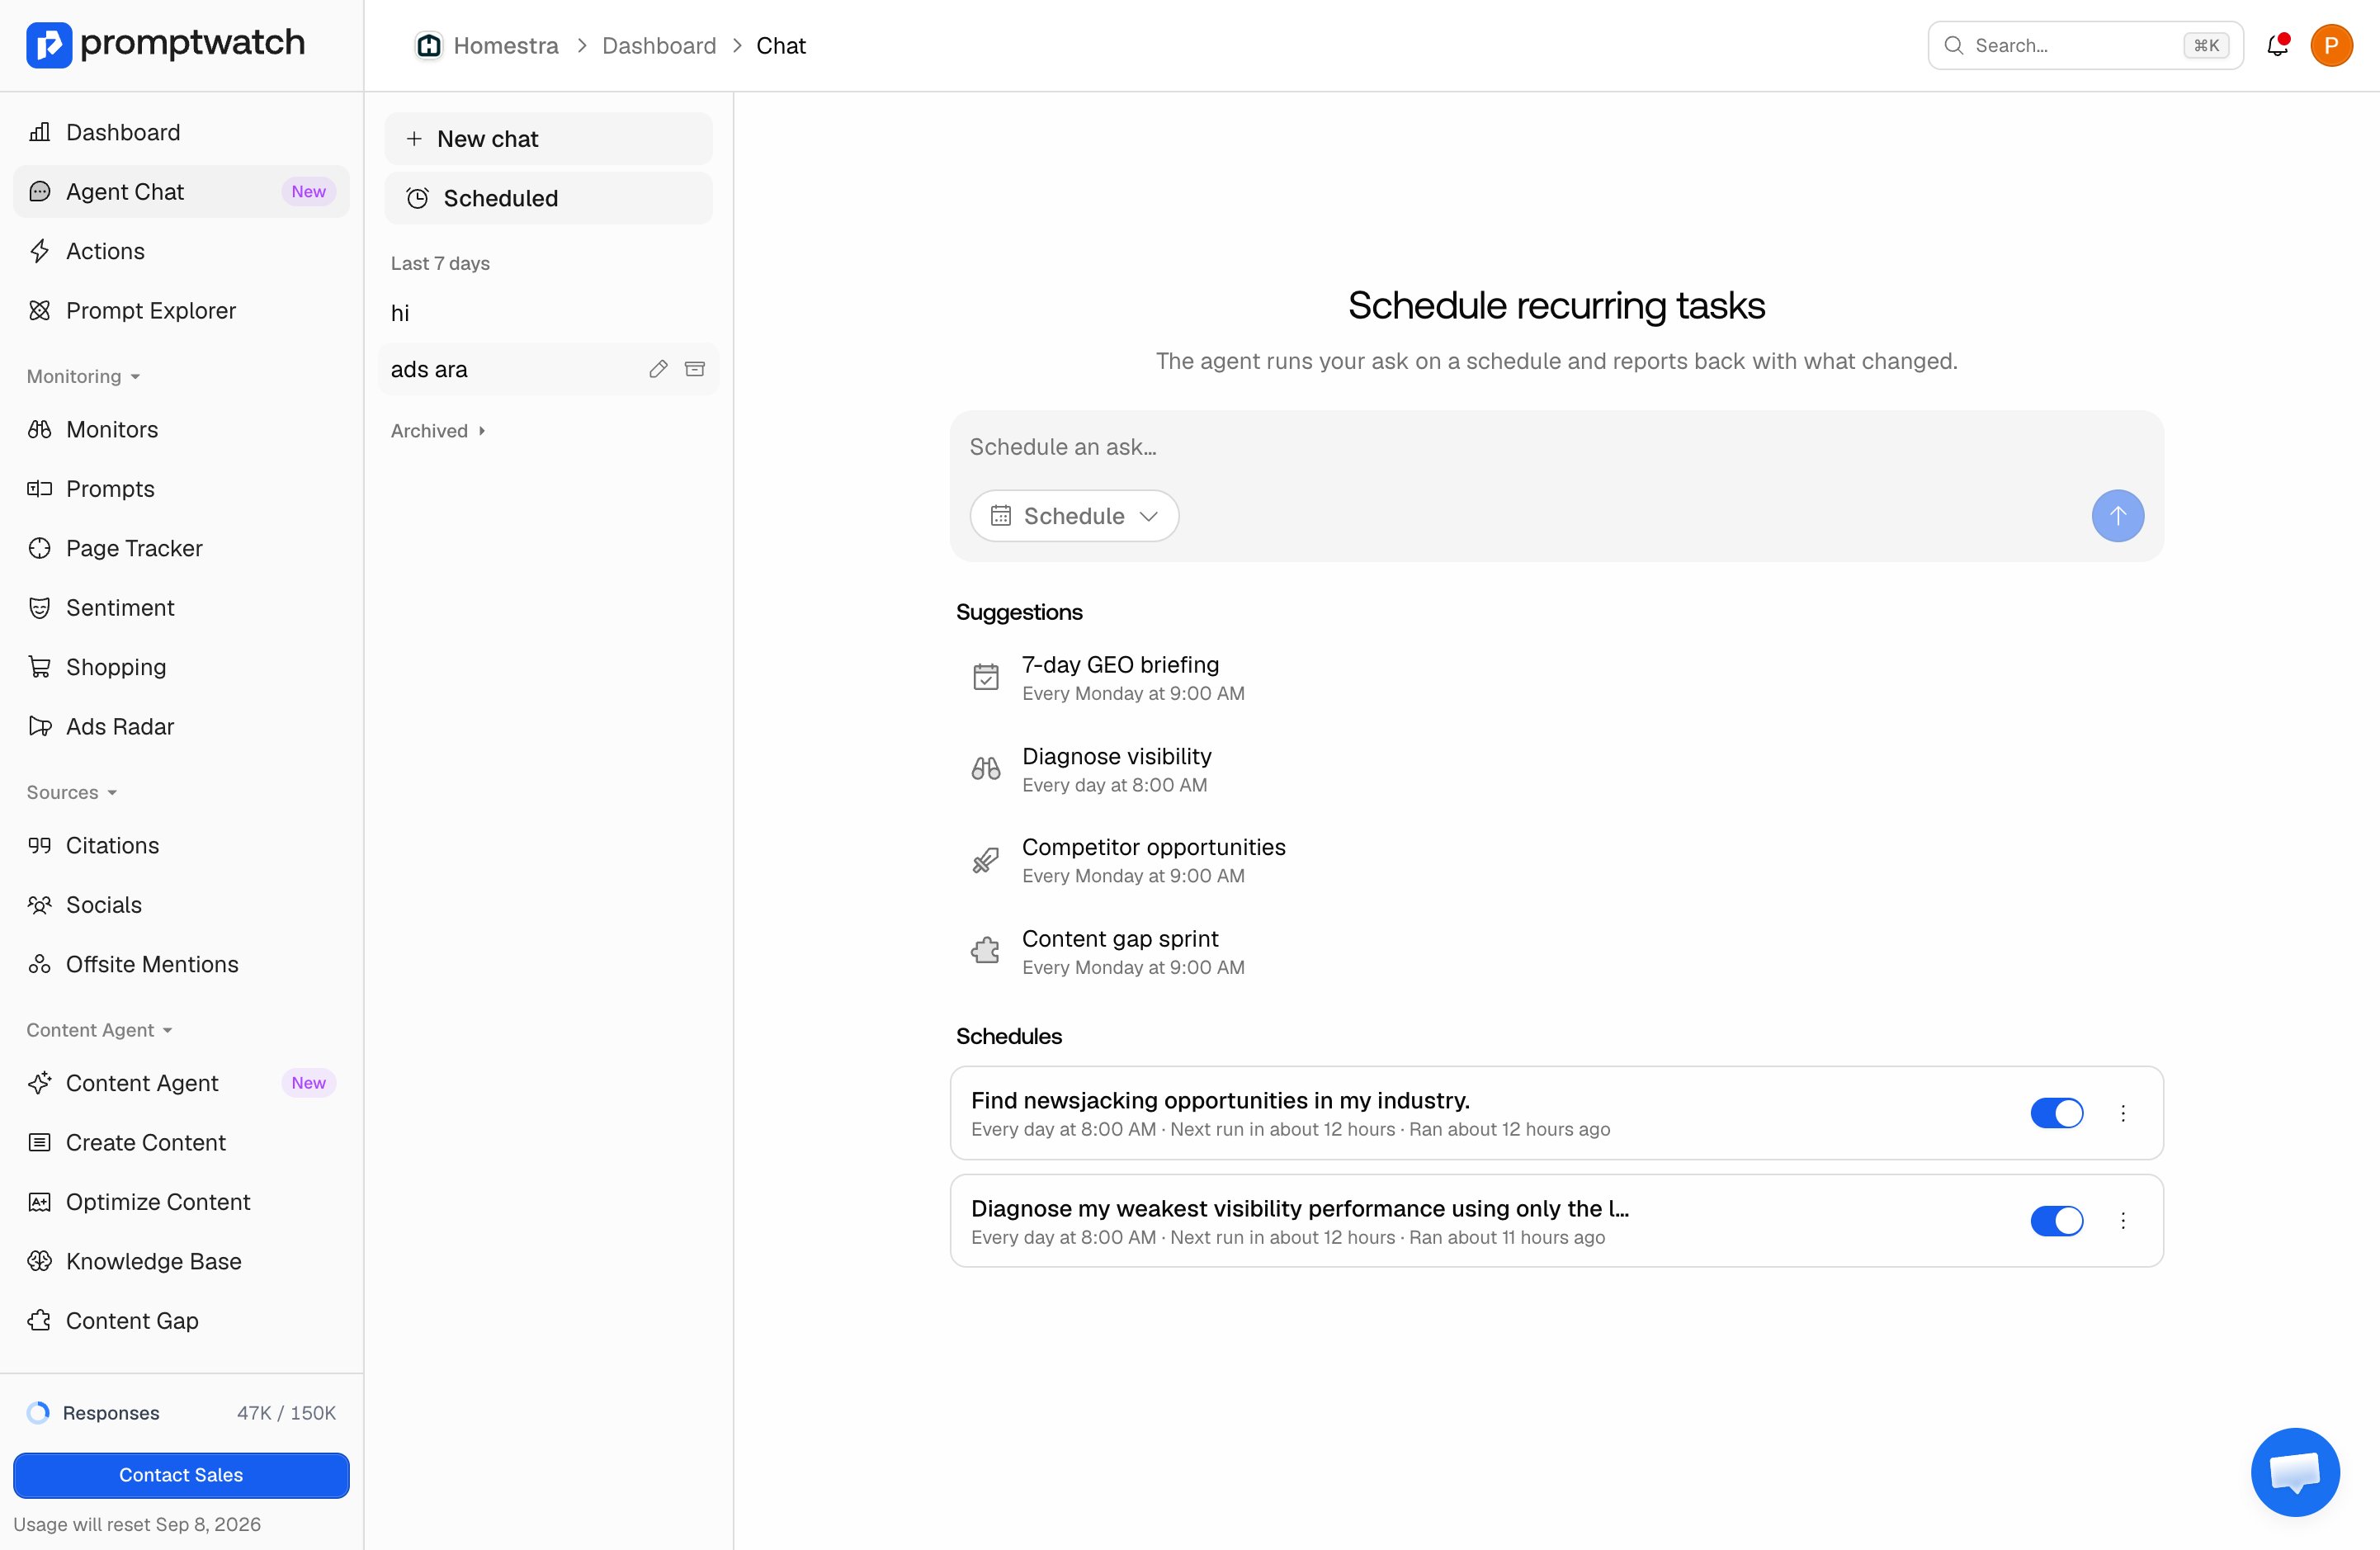Open the Scheduled chats view
The height and width of the screenshot is (1550, 2380).
coord(548,198)
